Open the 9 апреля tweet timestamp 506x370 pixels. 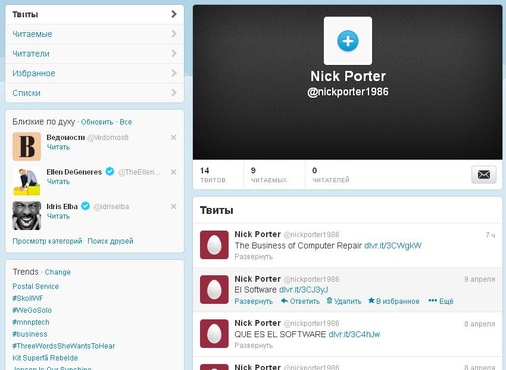[x=480, y=279]
